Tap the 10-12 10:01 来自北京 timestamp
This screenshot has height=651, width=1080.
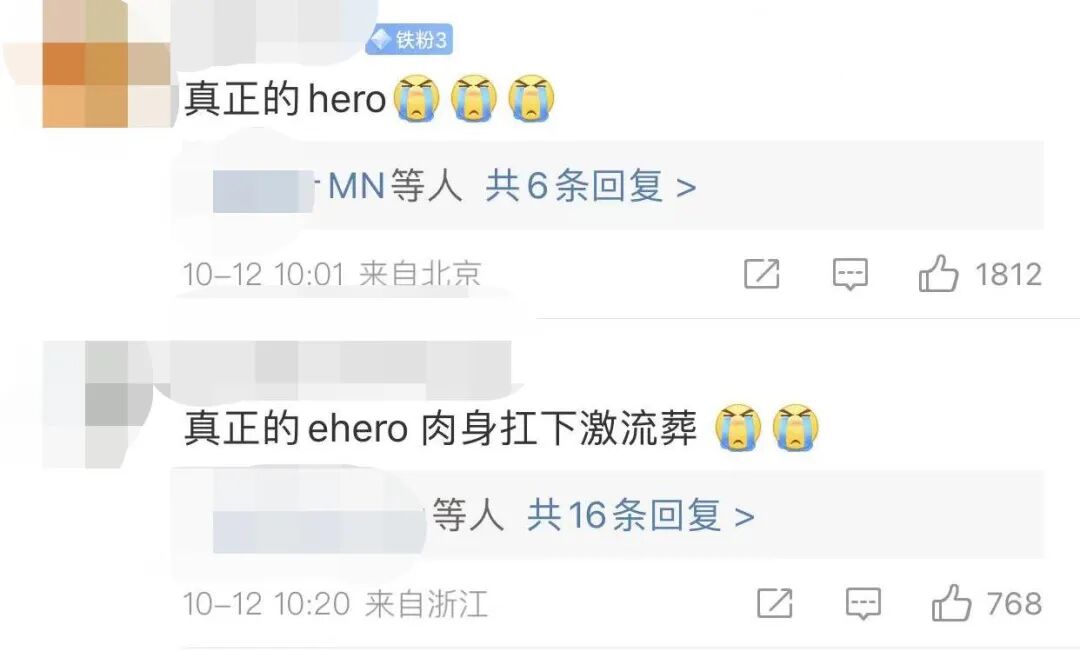click(332, 274)
